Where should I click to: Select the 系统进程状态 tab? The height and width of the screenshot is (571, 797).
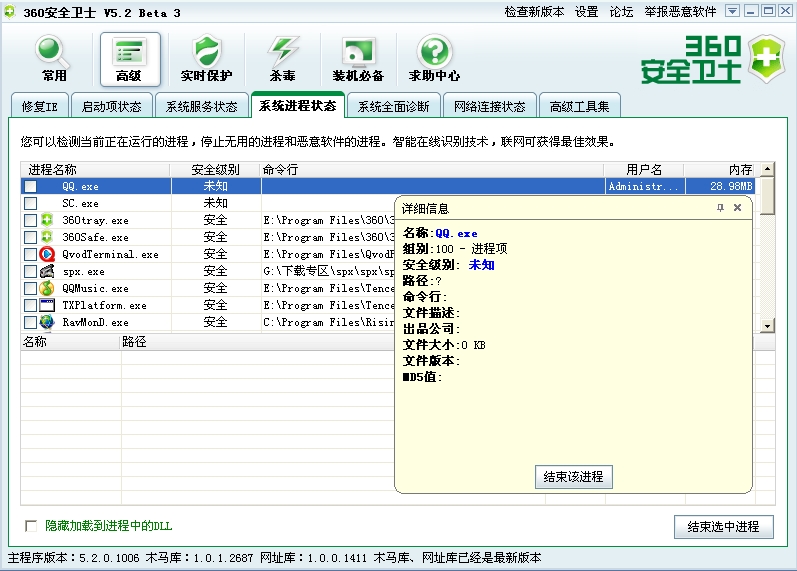point(298,105)
